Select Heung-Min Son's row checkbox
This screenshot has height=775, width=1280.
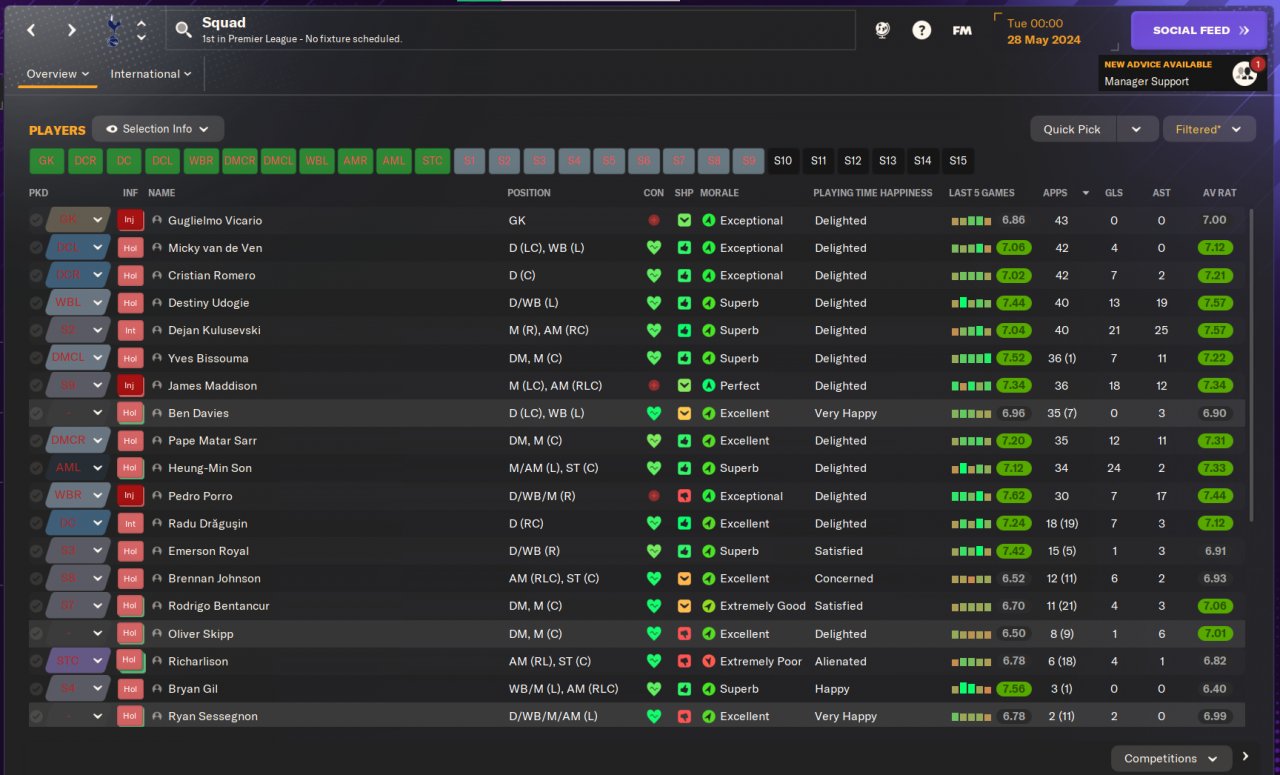tap(36, 468)
